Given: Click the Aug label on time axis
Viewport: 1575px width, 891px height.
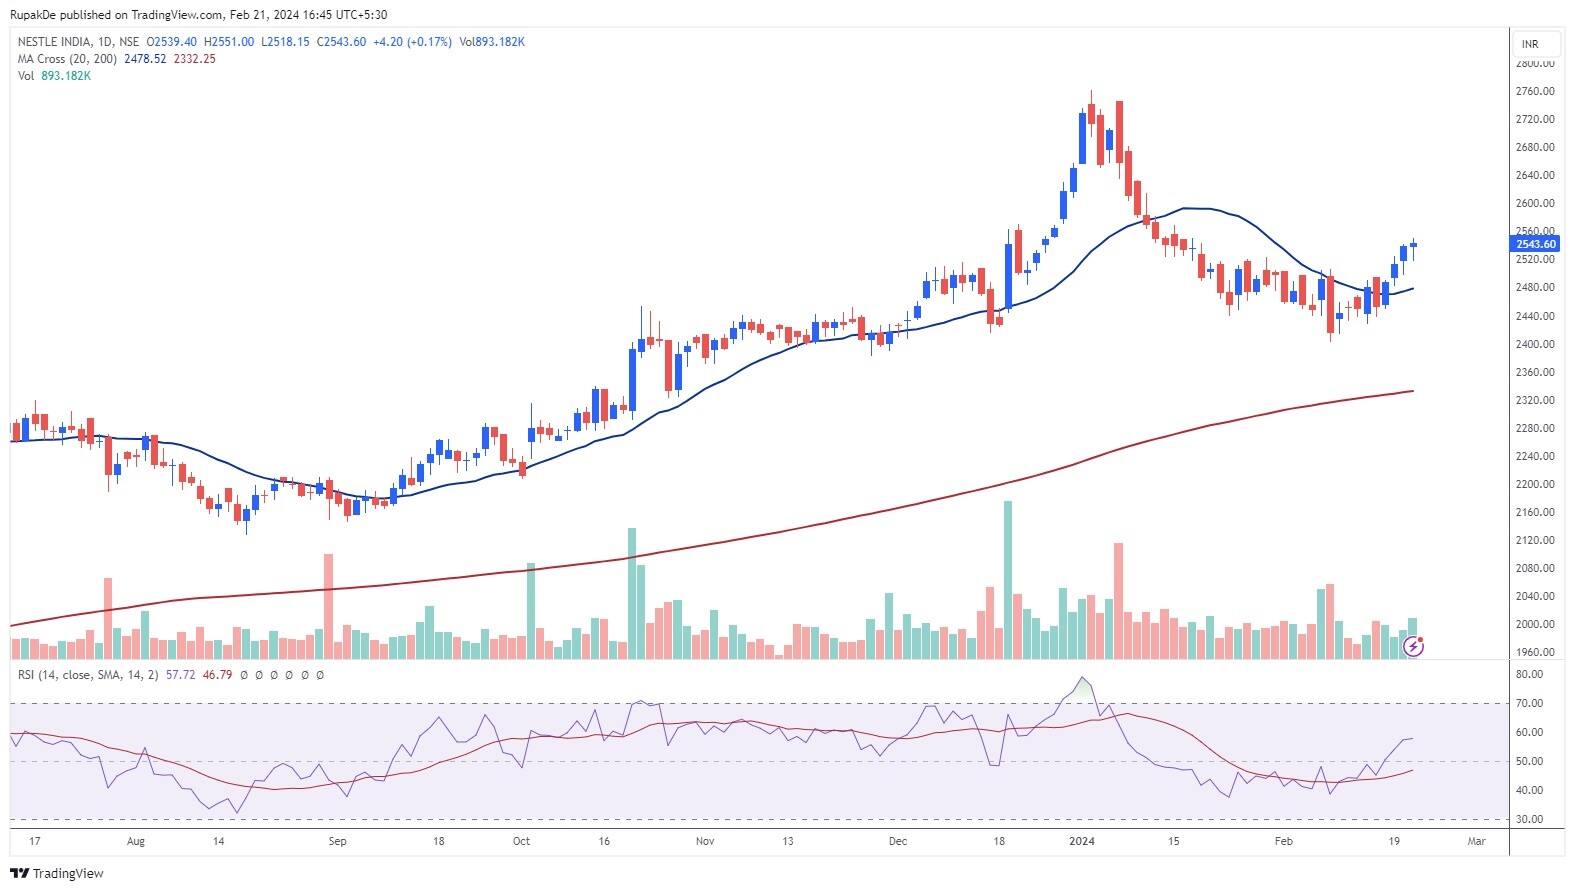Looking at the screenshot, I should coord(136,842).
